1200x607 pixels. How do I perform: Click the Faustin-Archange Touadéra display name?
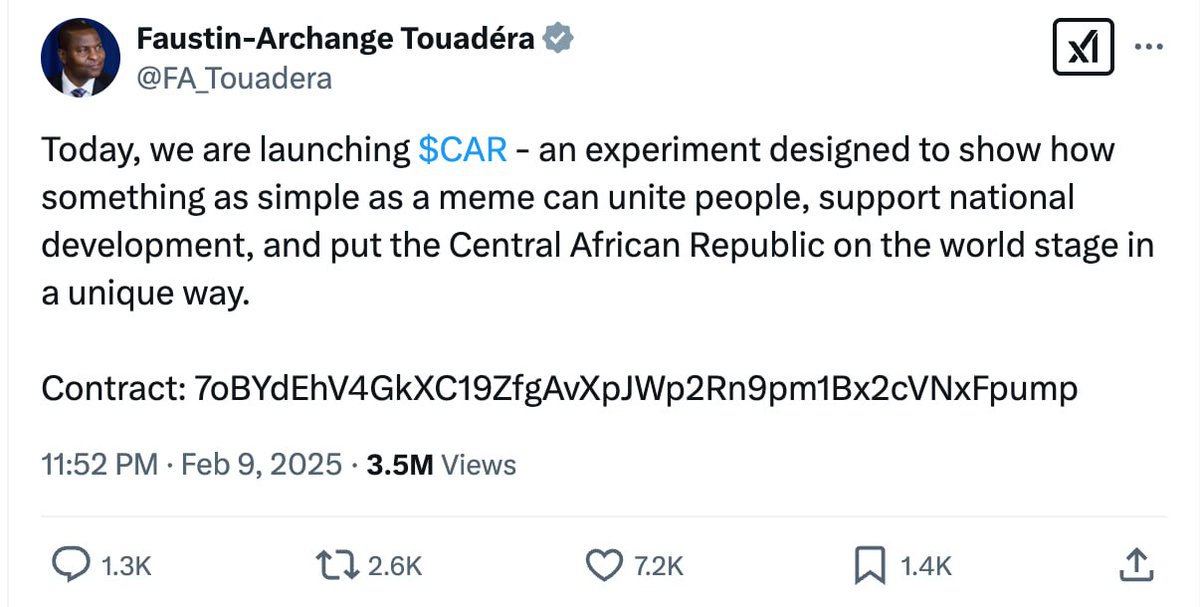pos(336,39)
